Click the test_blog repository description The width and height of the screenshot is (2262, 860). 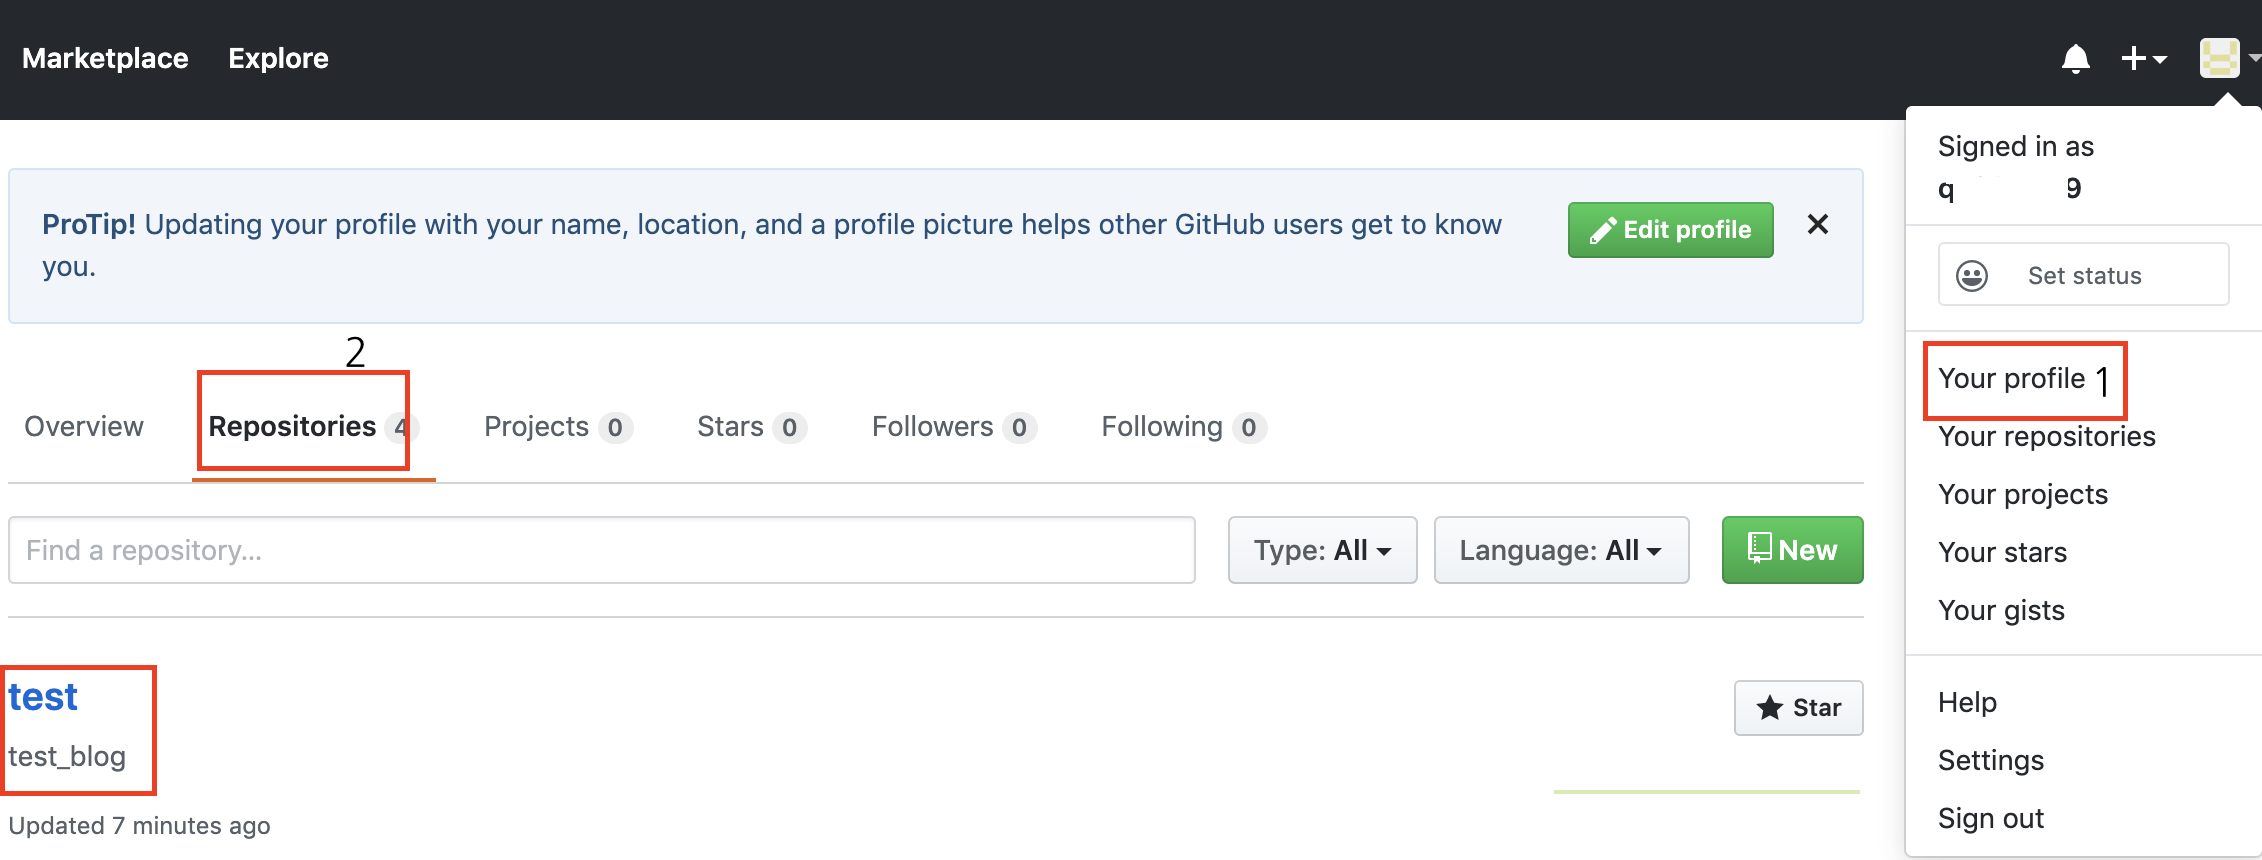pos(67,756)
